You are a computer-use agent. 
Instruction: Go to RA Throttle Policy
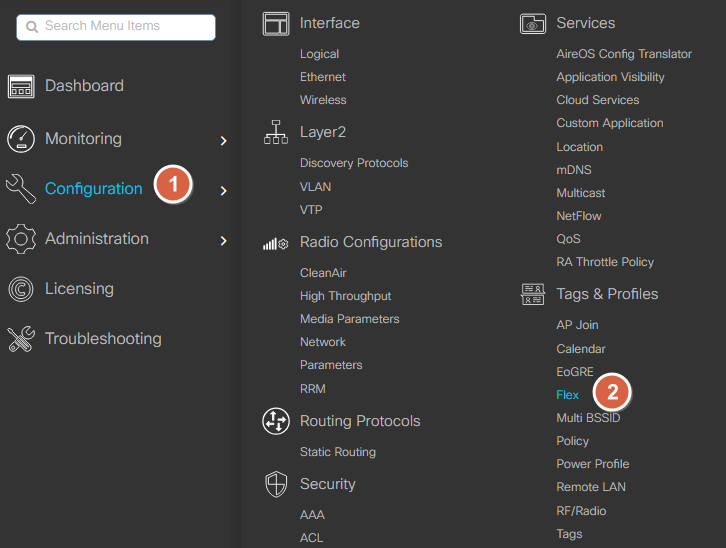pos(605,262)
